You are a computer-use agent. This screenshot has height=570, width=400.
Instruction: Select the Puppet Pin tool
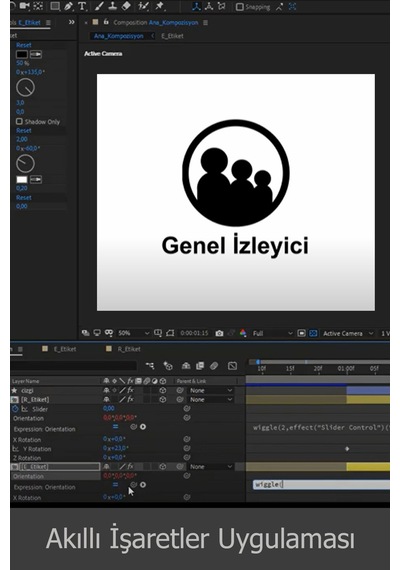pos(159,6)
